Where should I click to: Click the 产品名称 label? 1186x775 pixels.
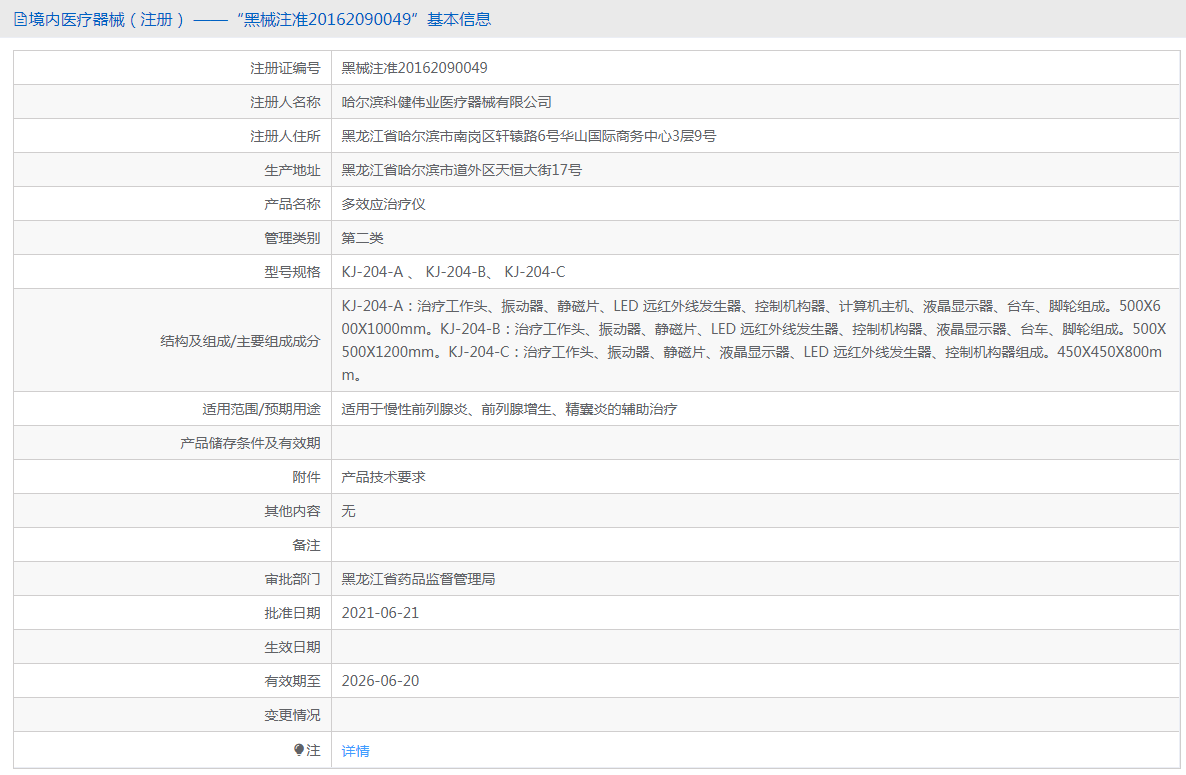click(292, 204)
